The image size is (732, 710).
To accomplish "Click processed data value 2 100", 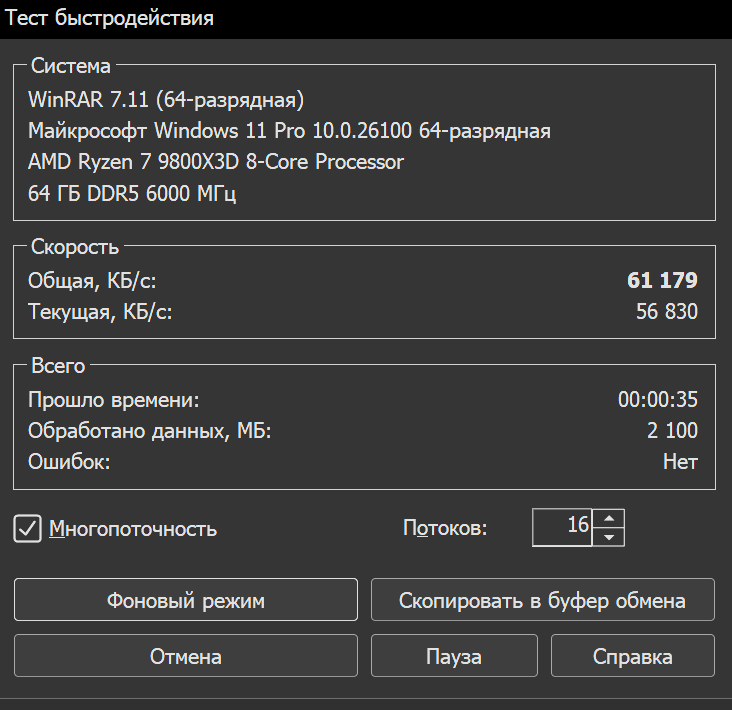I will (672, 430).
